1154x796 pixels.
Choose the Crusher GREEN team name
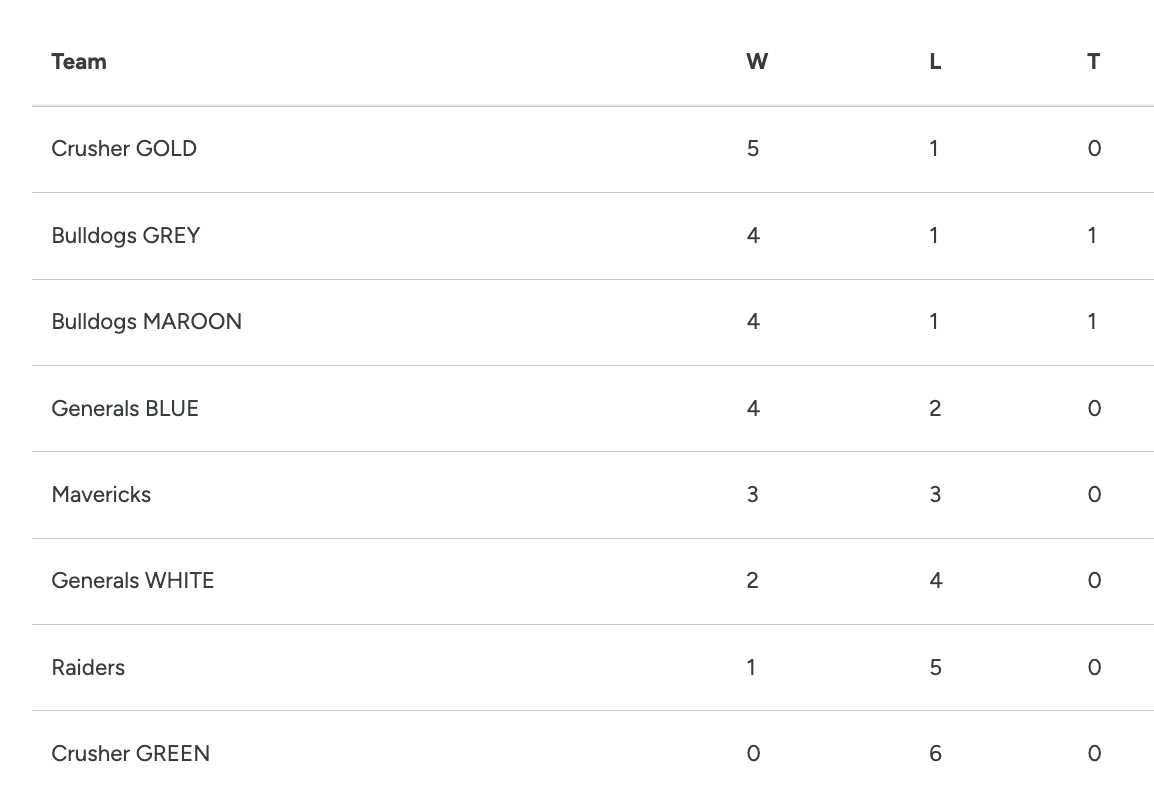point(131,754)
